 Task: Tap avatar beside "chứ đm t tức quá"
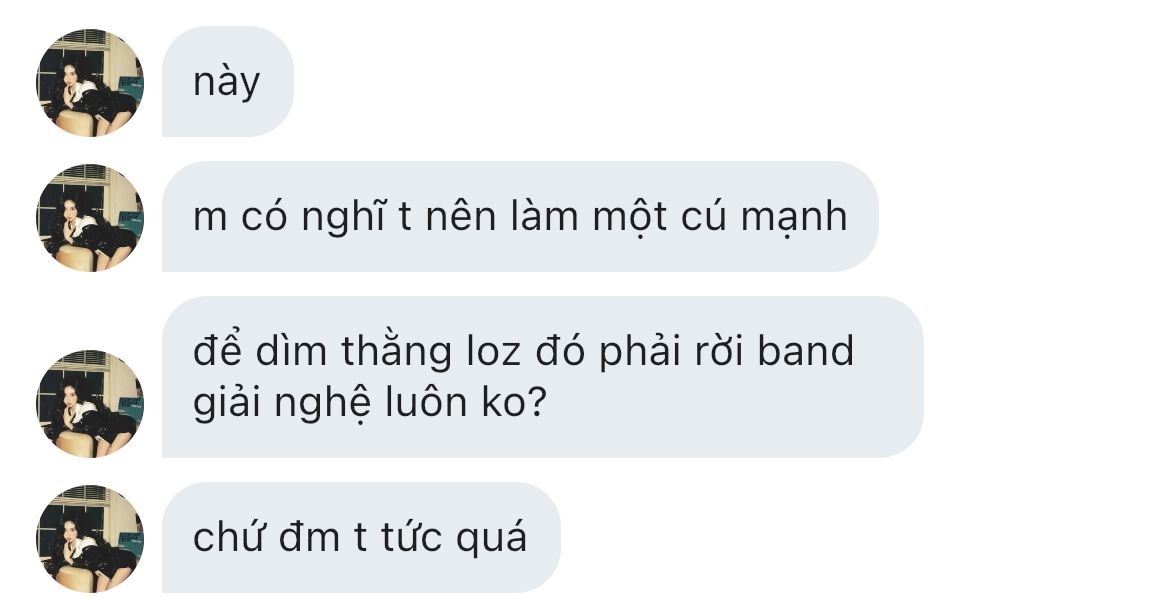tap(90, 538)
